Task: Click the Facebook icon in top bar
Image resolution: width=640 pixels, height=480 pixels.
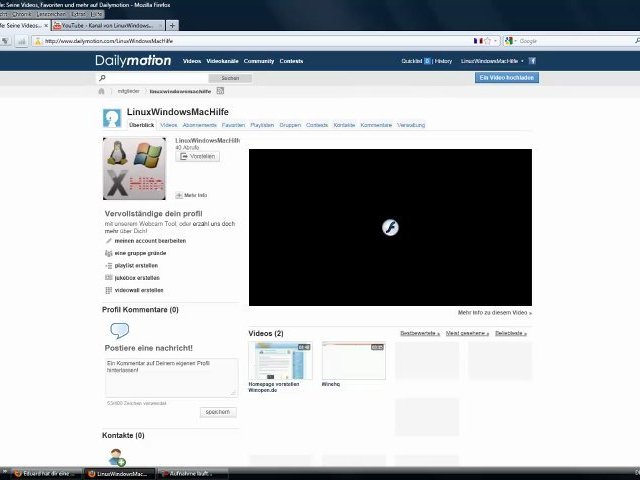Action: (x=532, y=61)
